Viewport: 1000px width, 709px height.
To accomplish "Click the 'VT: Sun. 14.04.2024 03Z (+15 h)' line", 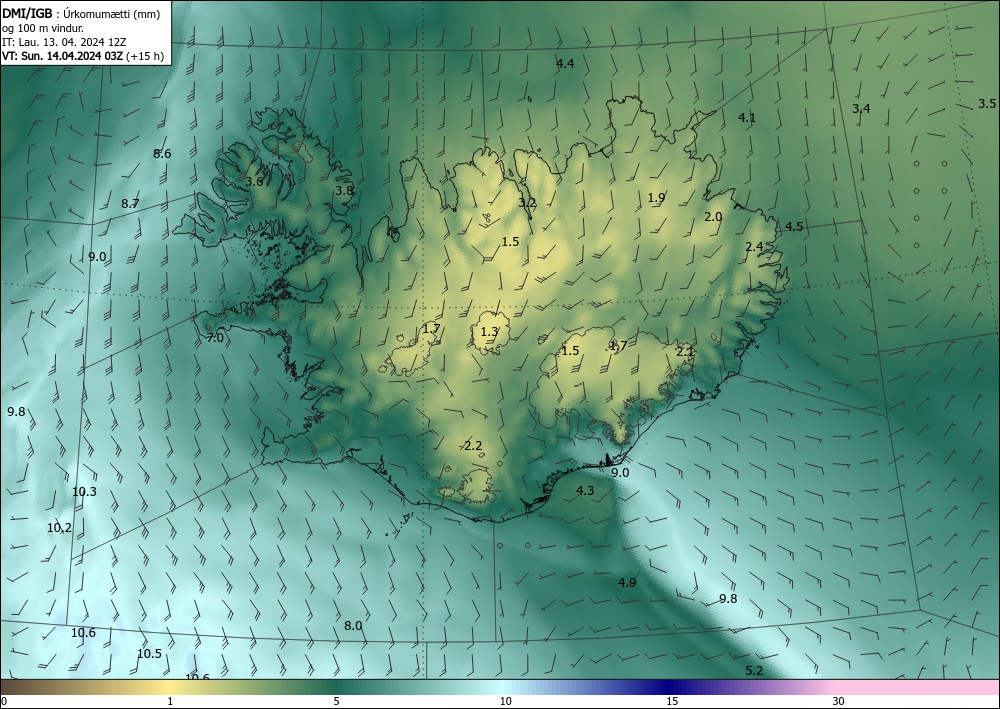I will click(x=82, y=56).
